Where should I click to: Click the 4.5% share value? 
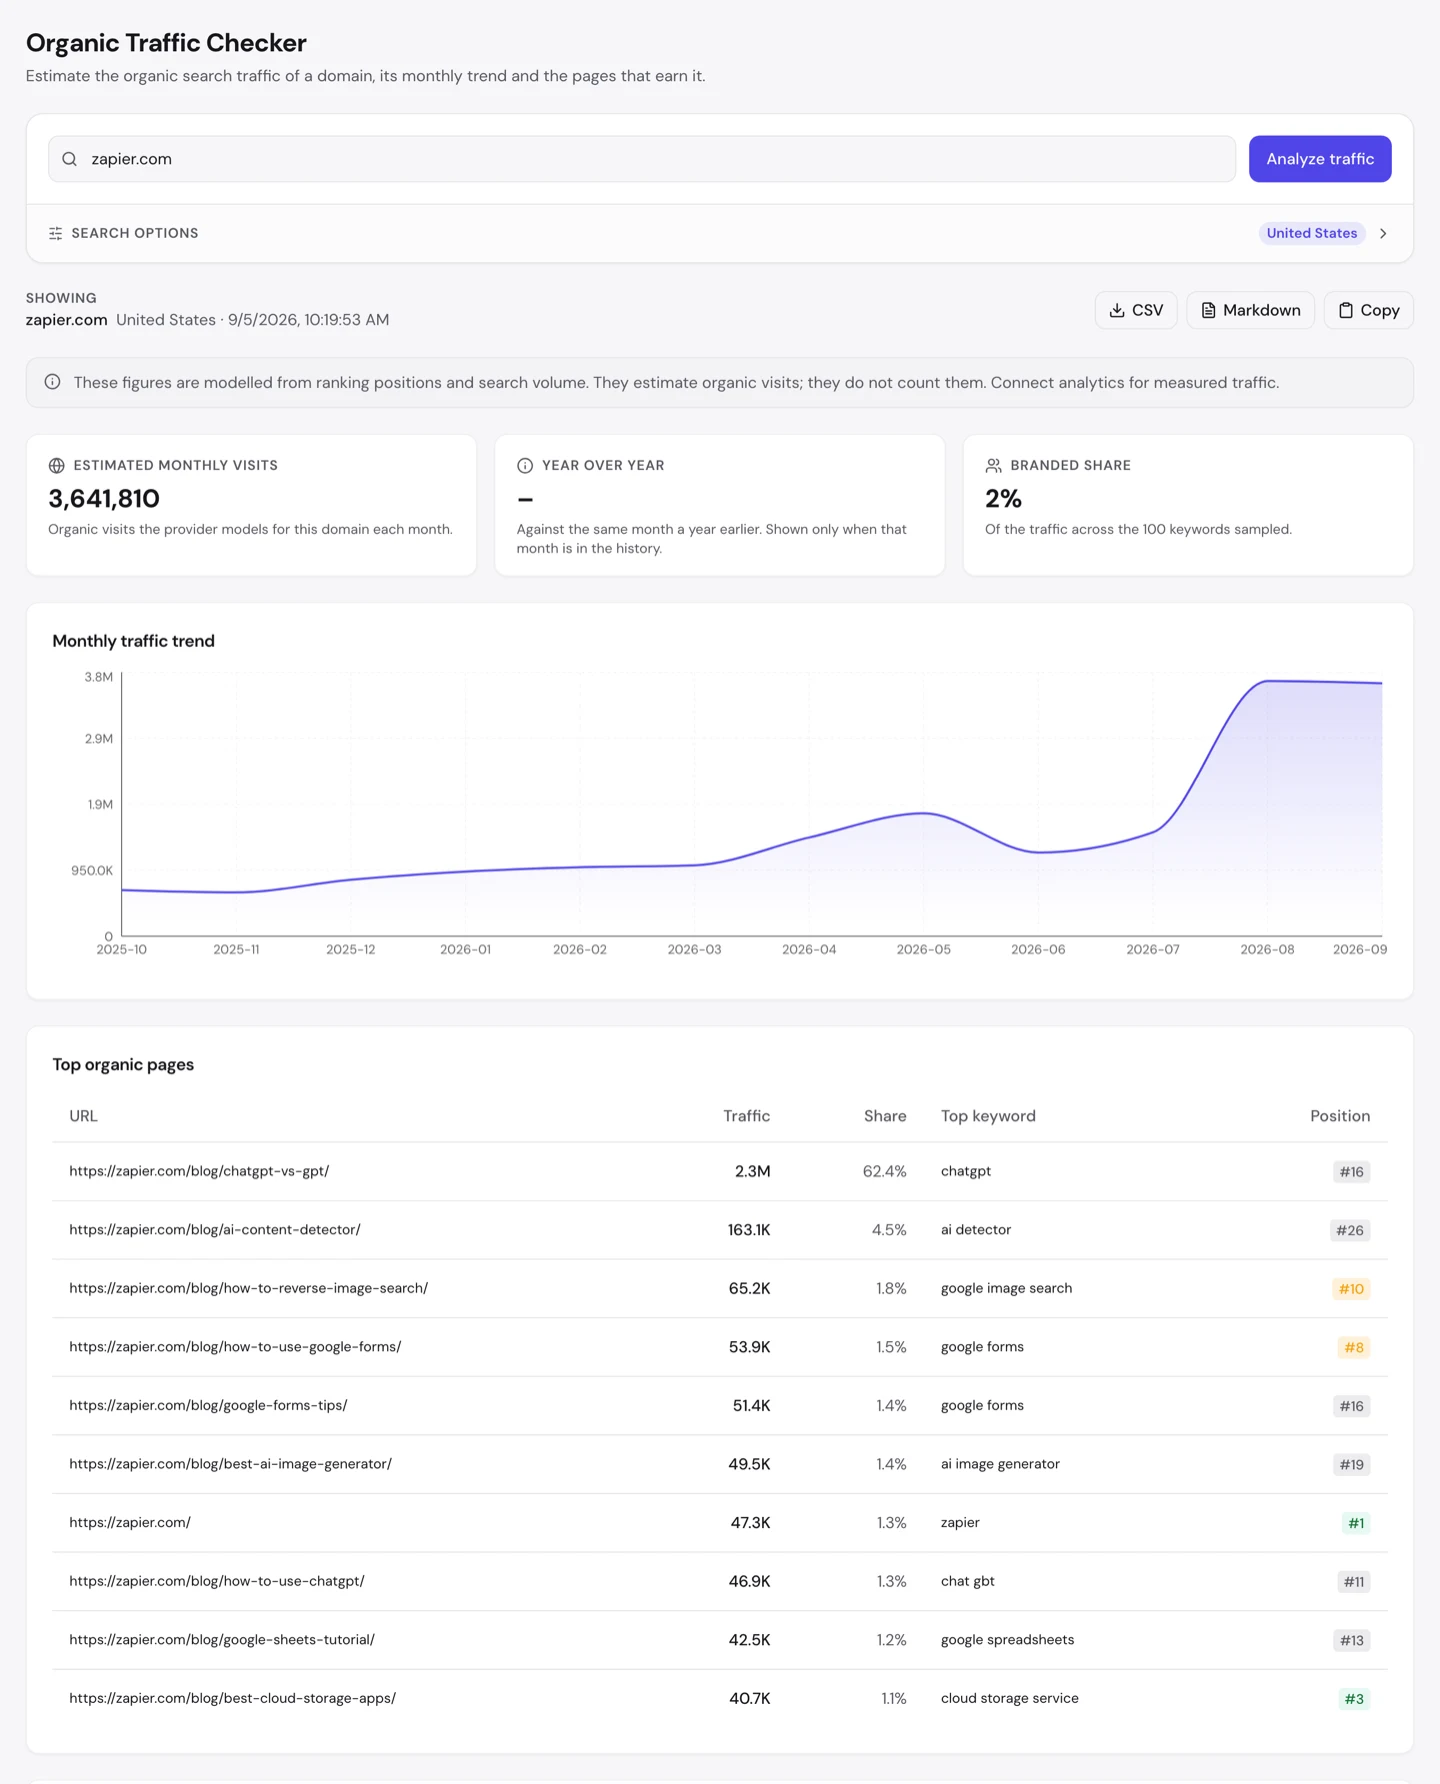click(x=889, y=1230)
